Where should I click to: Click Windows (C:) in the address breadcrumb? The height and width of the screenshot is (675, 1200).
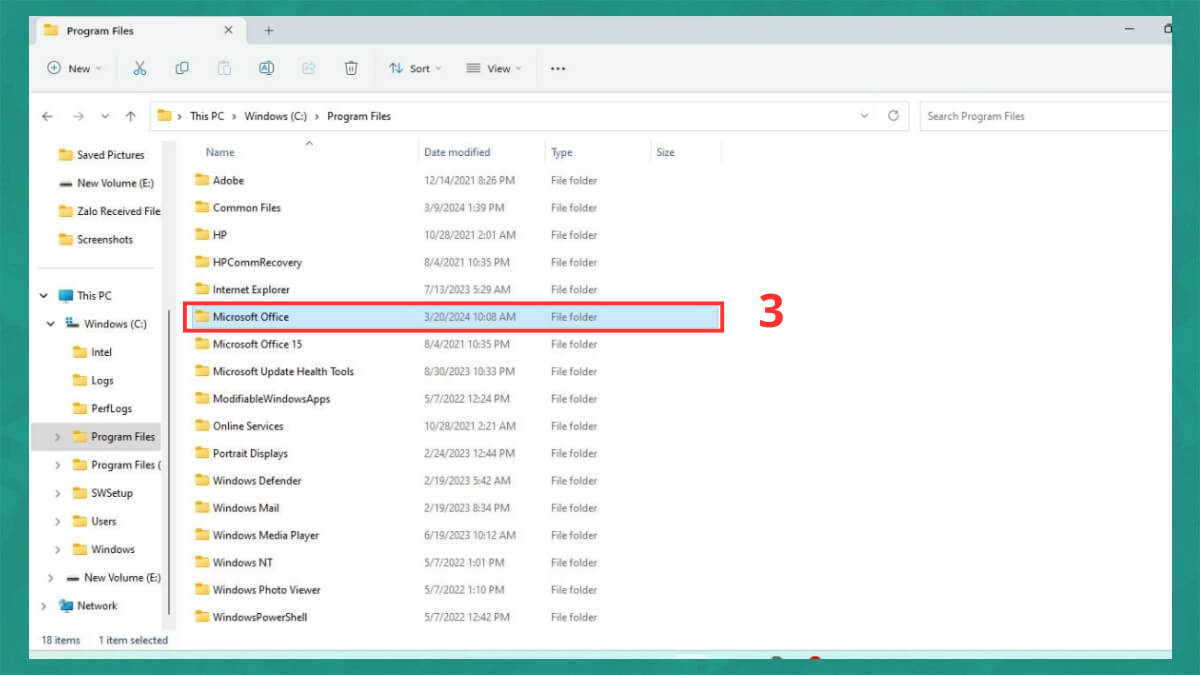(x=275, y=116)
